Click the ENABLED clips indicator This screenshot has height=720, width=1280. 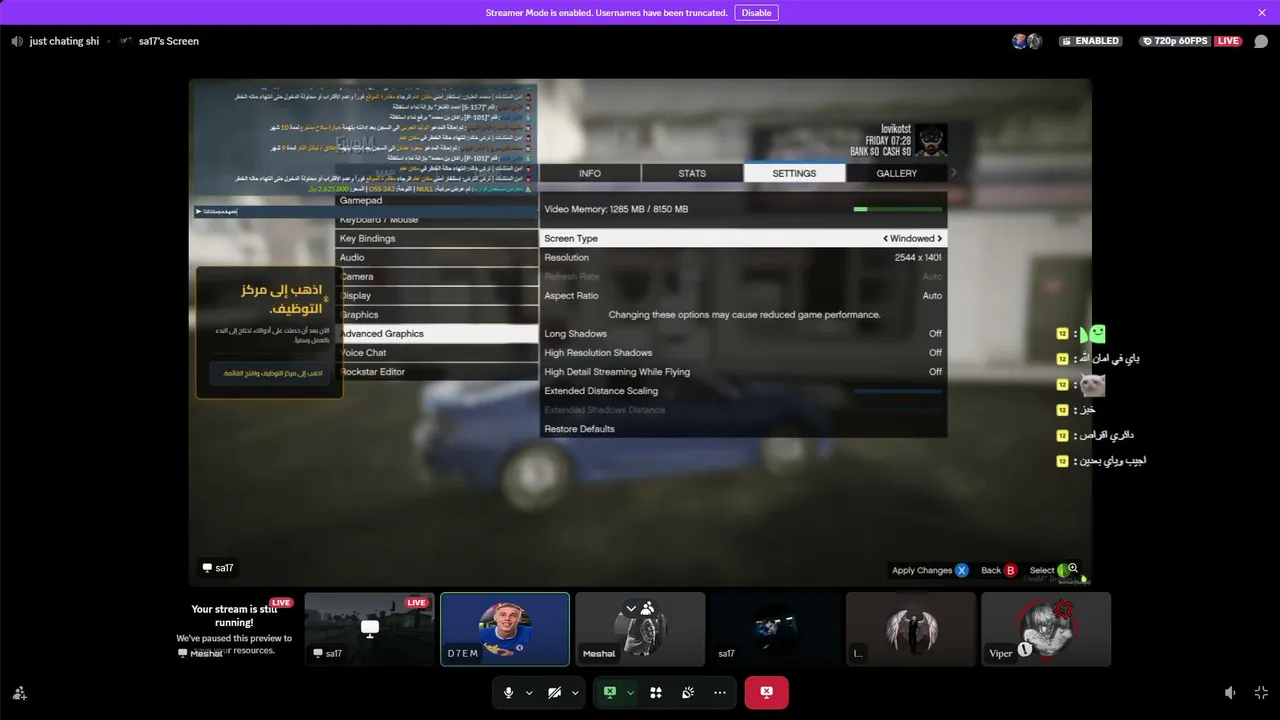[x=1091, y=41]
